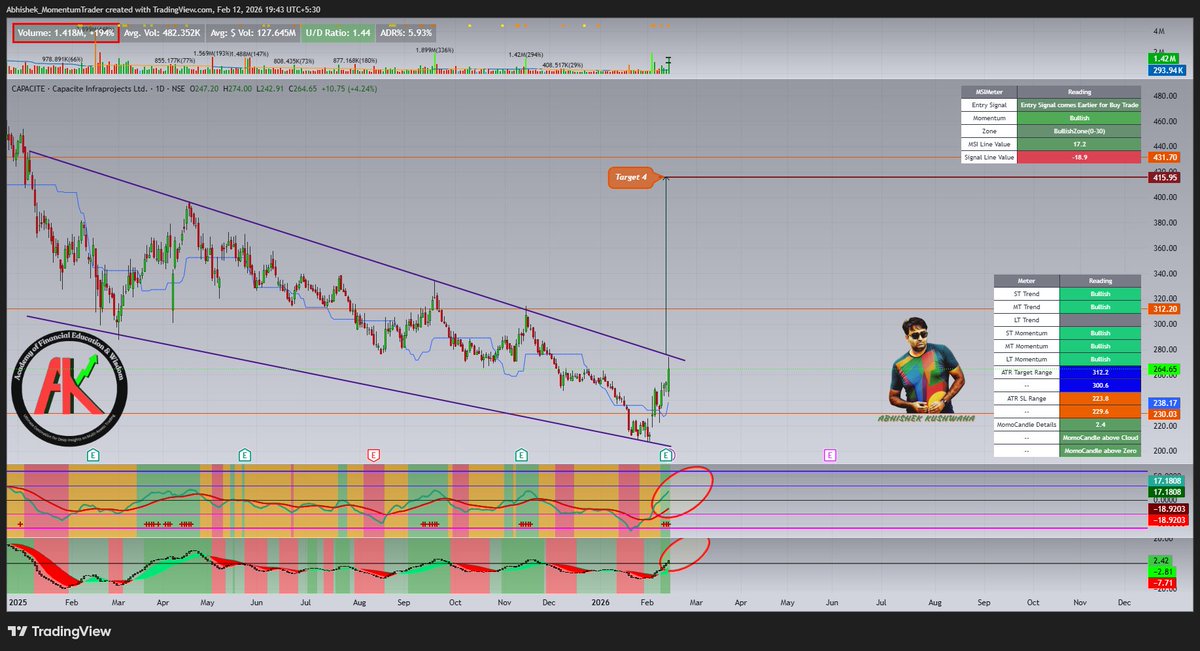Click the red -18.9 Signal Line cell

1079,157
